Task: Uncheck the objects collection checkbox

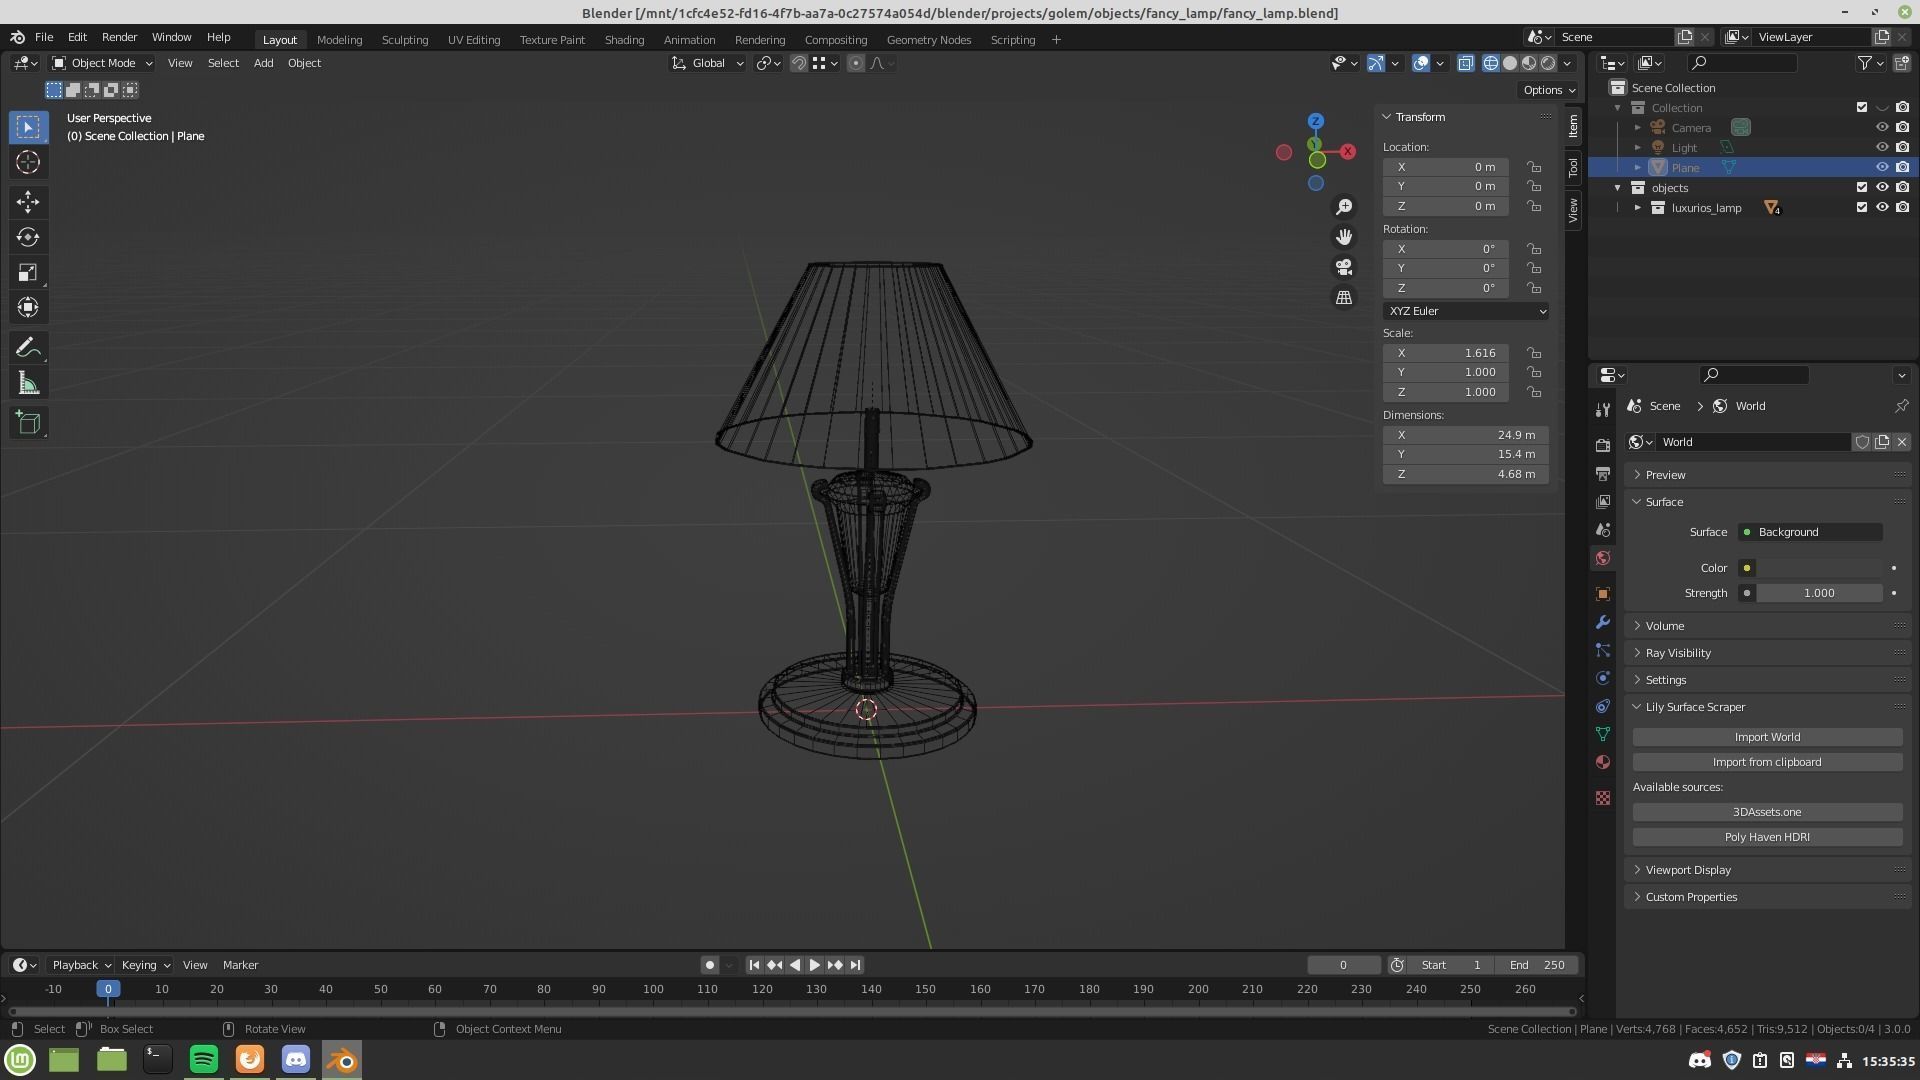Action: point(1862,187)
